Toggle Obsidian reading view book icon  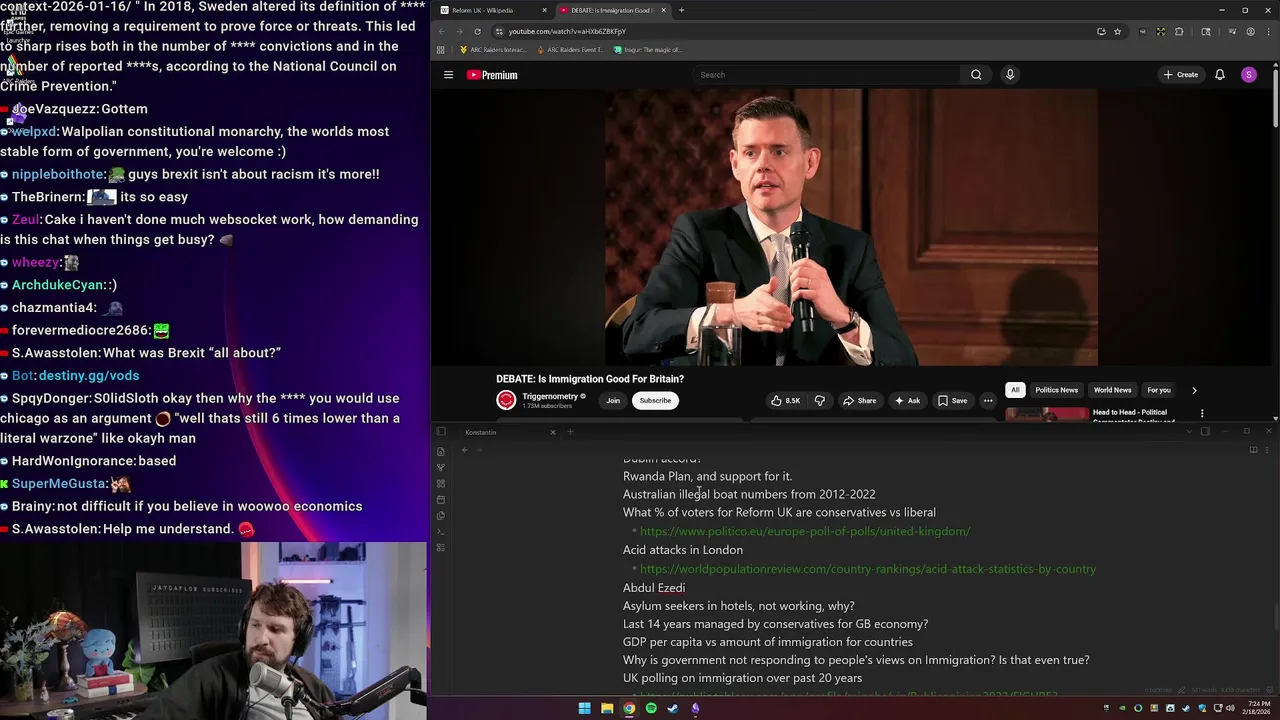pos(1253,450)
